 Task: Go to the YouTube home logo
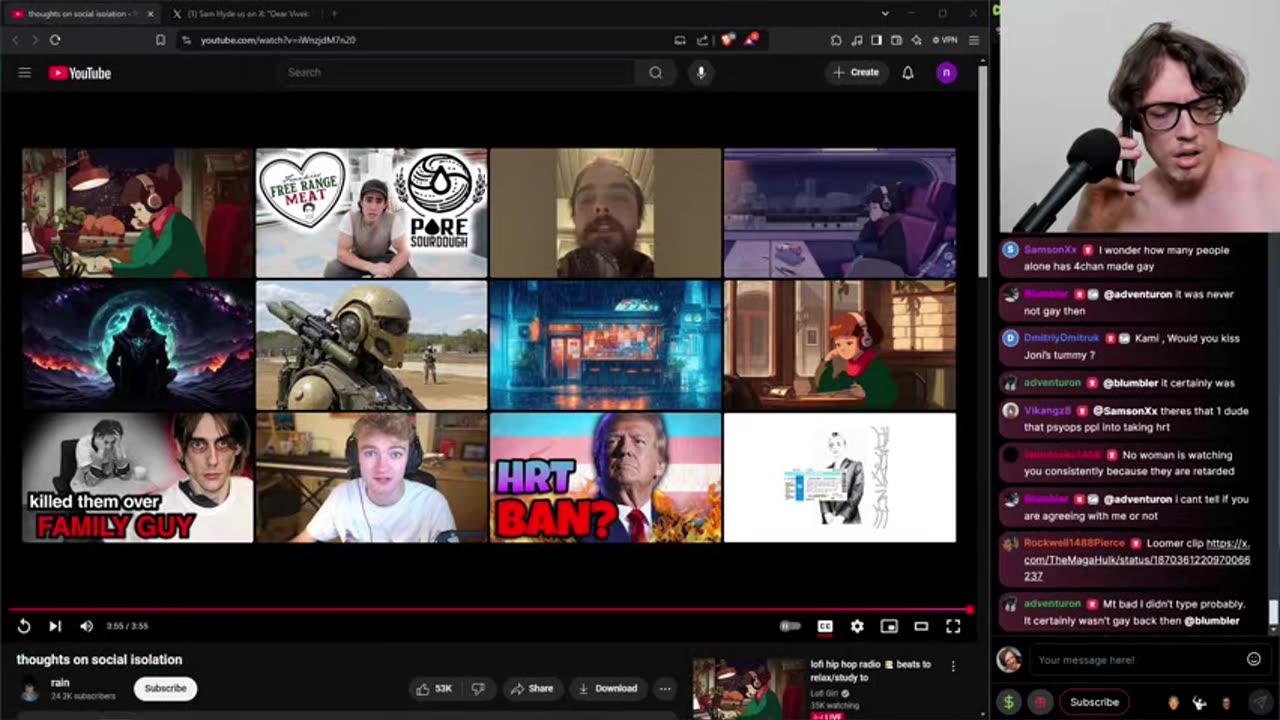(x=79, y=73)
